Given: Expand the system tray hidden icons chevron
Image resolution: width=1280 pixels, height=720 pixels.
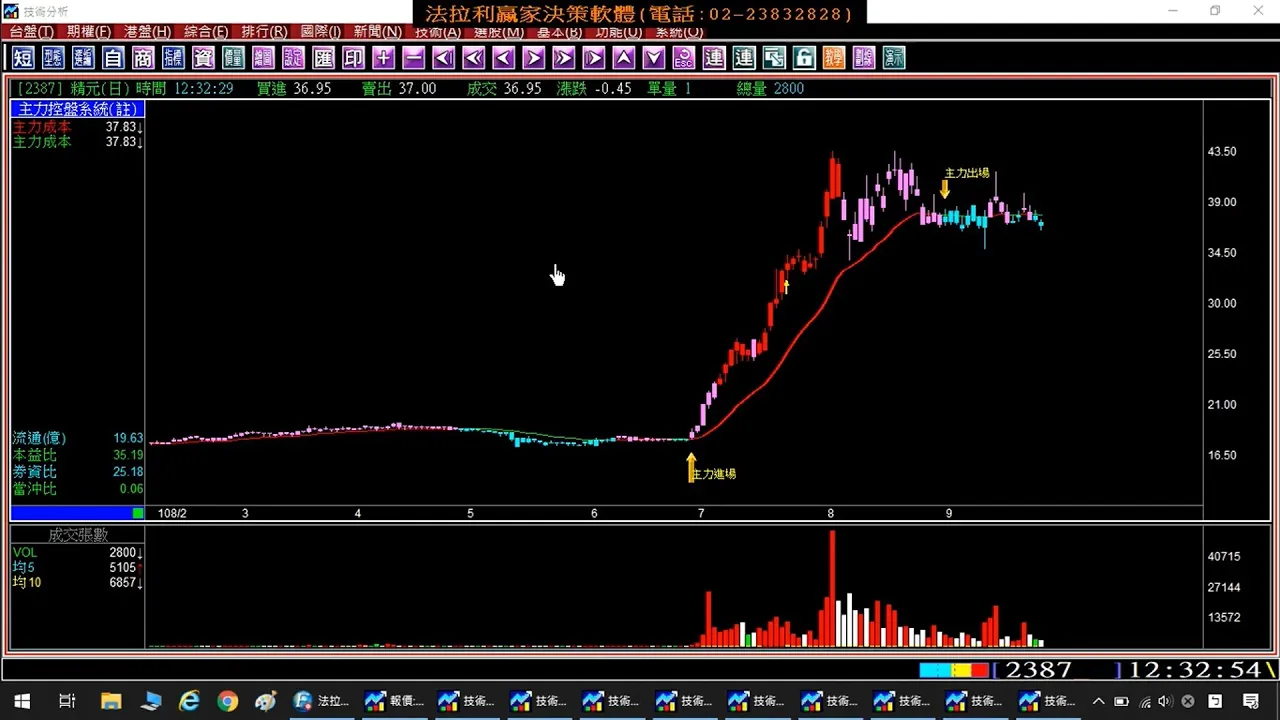Looking at the screenshot, I should [1098, 701].
